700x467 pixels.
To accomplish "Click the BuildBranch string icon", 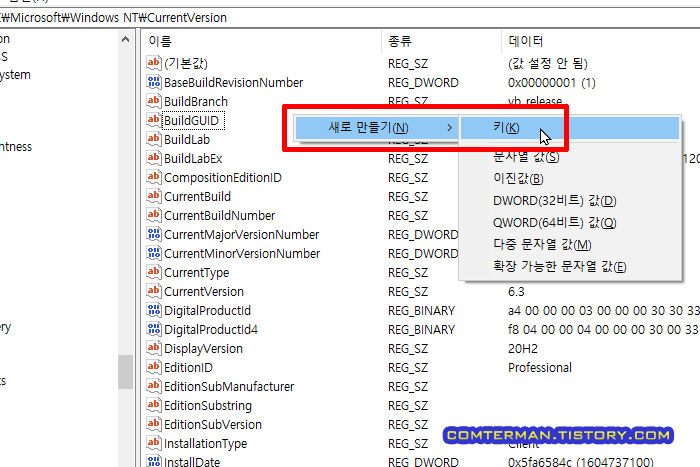I will 154,101.
